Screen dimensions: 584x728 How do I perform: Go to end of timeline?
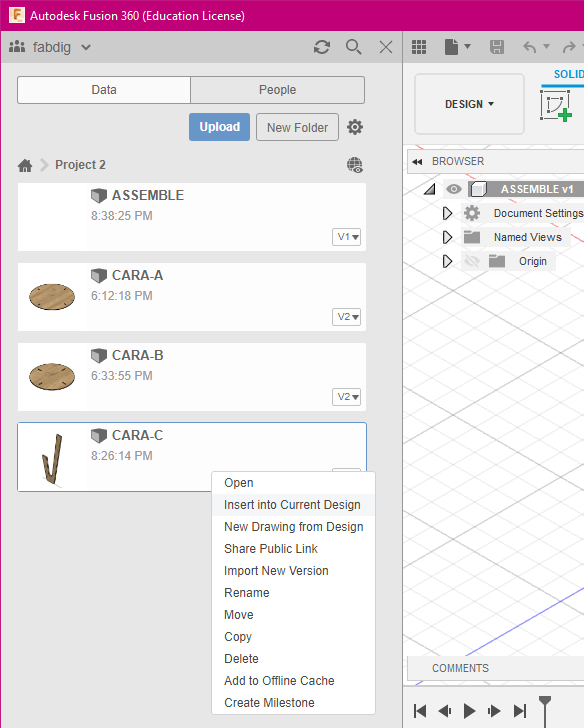pyautogui.click(x=520, y=711)
